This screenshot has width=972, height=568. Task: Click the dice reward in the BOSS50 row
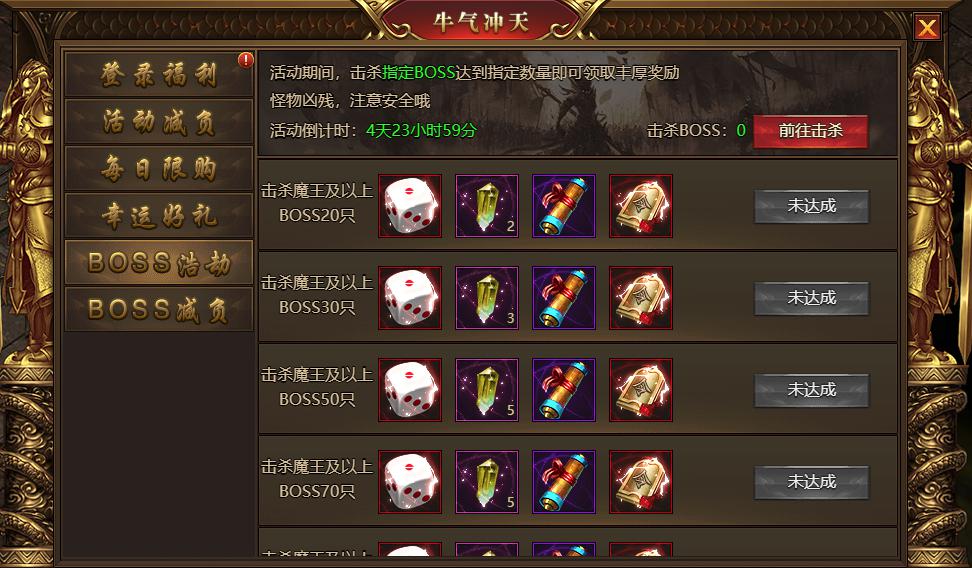point(410,389)
